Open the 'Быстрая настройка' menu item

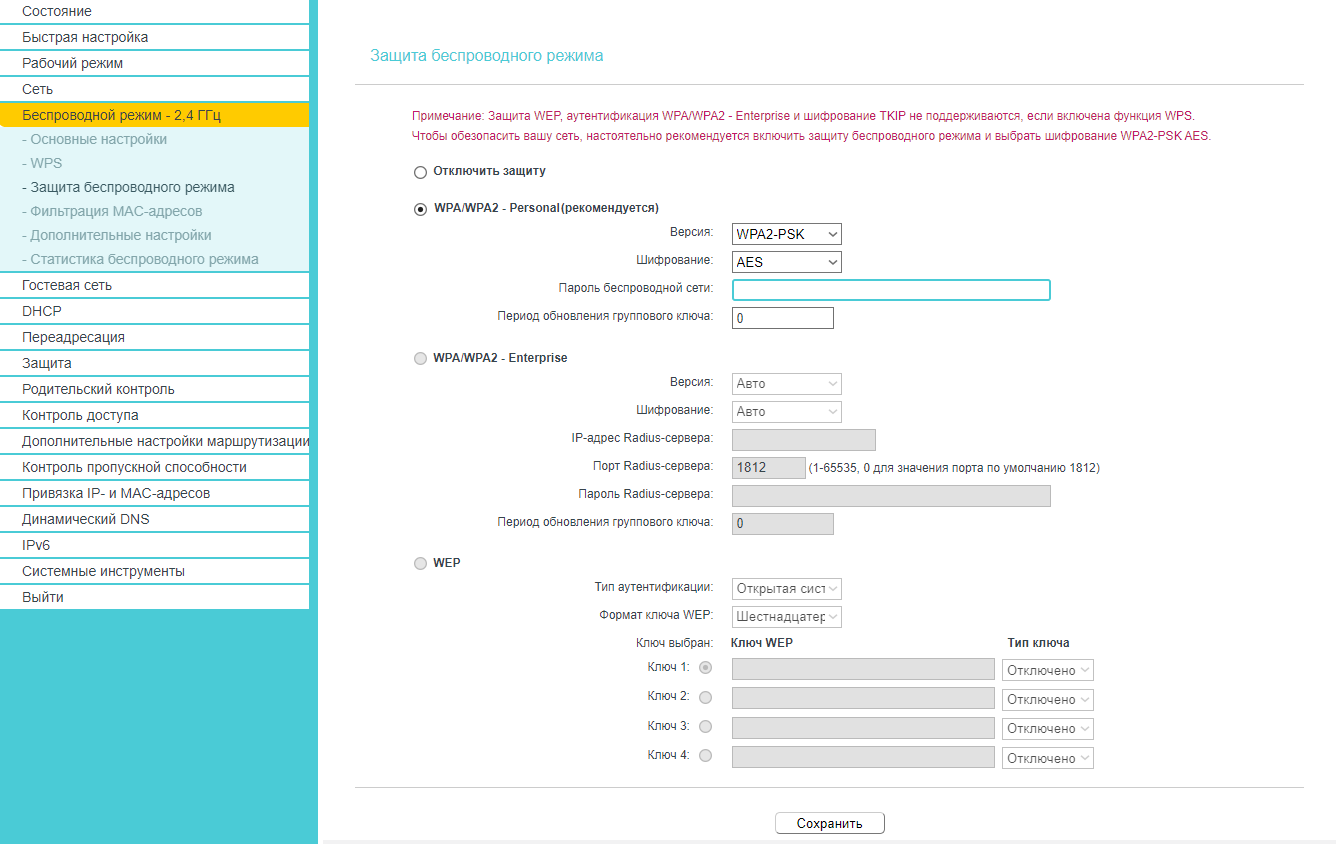(x=154, y=37)
